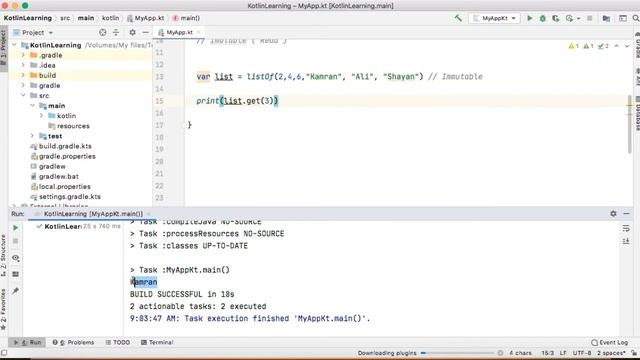Collapse the src folder
Screen dimensions: 640x360
point(23,95)
